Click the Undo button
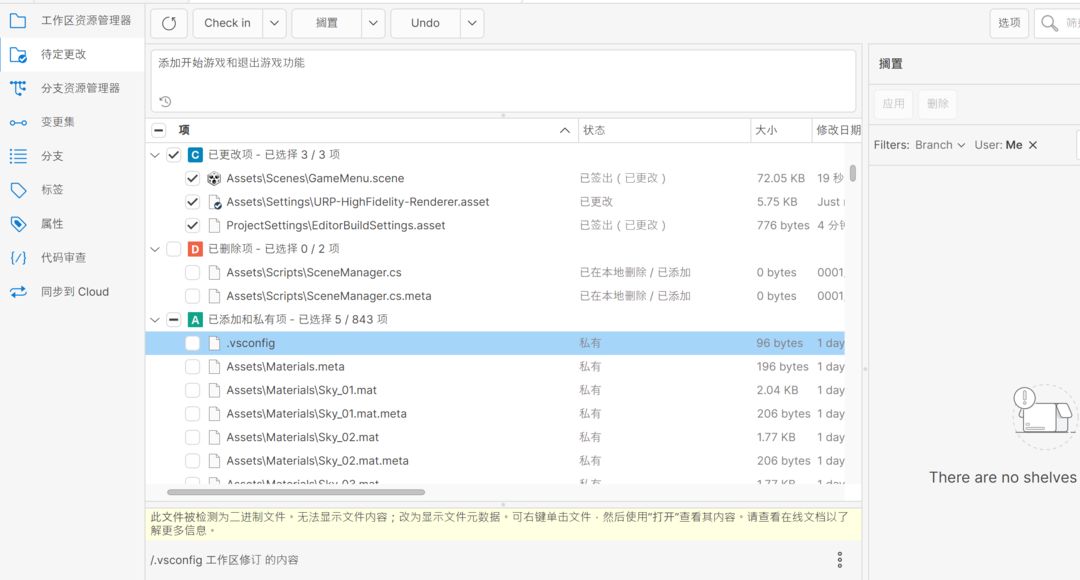The height and width of the screenshot is (580, 1080). pyautogui.click(x=425, y=23)
